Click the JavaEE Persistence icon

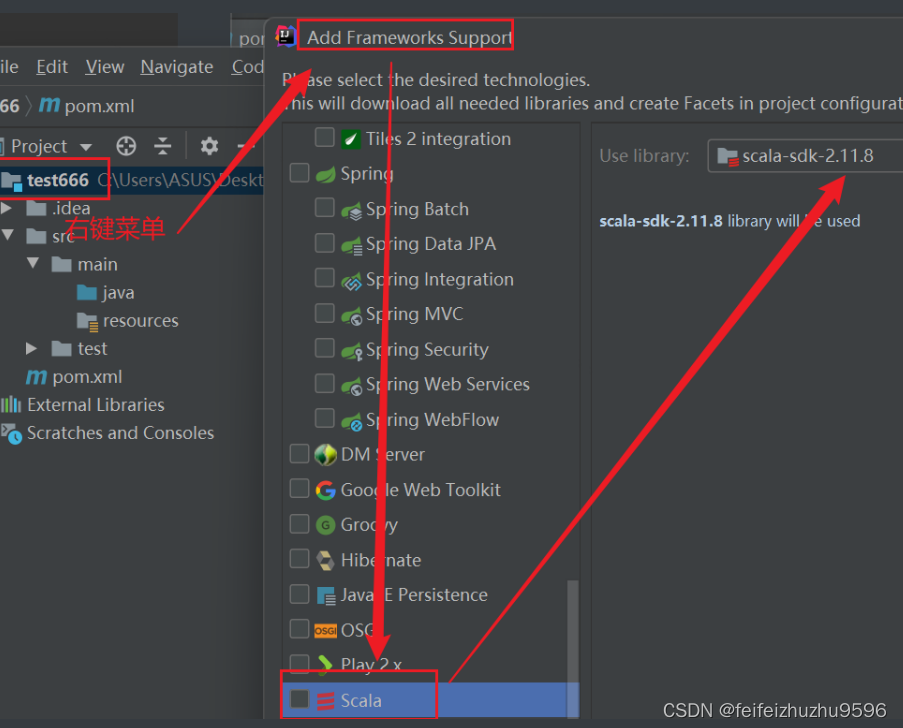(x=326, y=596)
